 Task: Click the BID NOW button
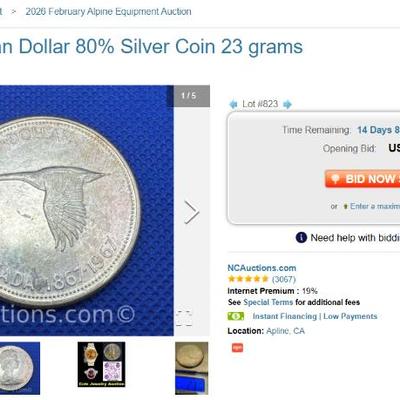pyautogui.click(x=362, y=179)
